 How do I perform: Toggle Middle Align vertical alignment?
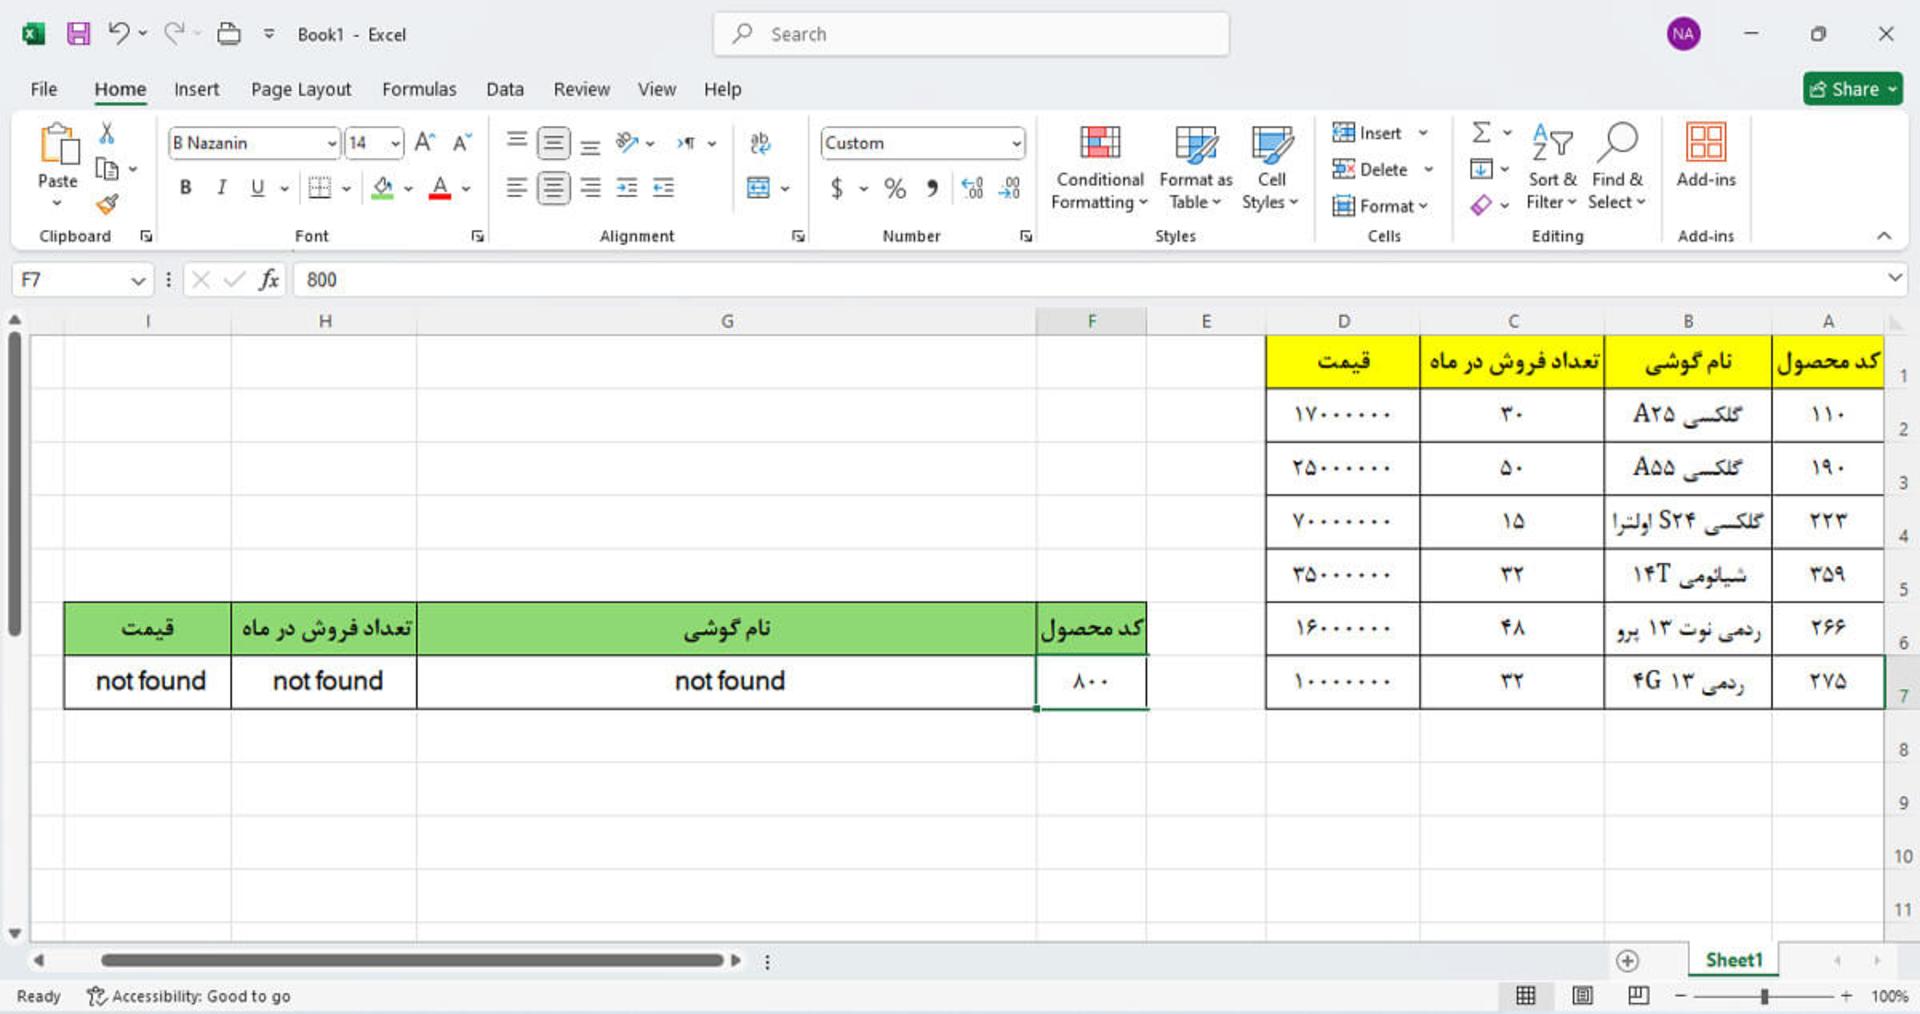[x=553, y=142]
